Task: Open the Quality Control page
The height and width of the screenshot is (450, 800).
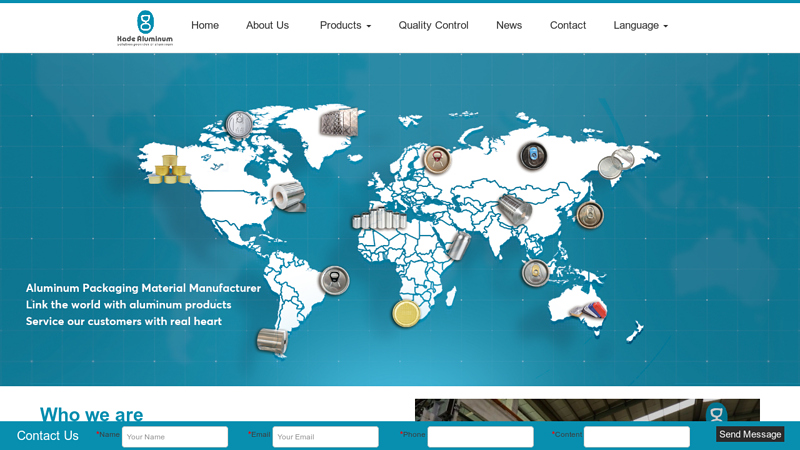Action: click(433, 25)
